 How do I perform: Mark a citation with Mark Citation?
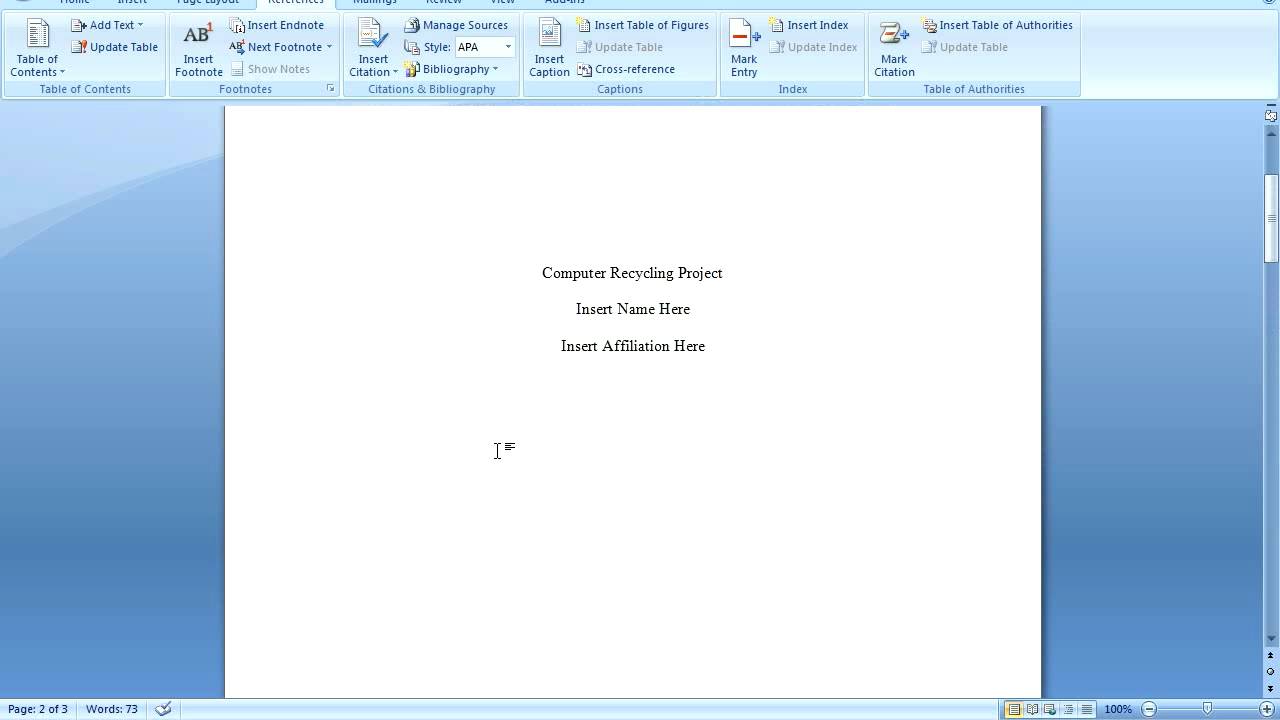click(894, 47)
